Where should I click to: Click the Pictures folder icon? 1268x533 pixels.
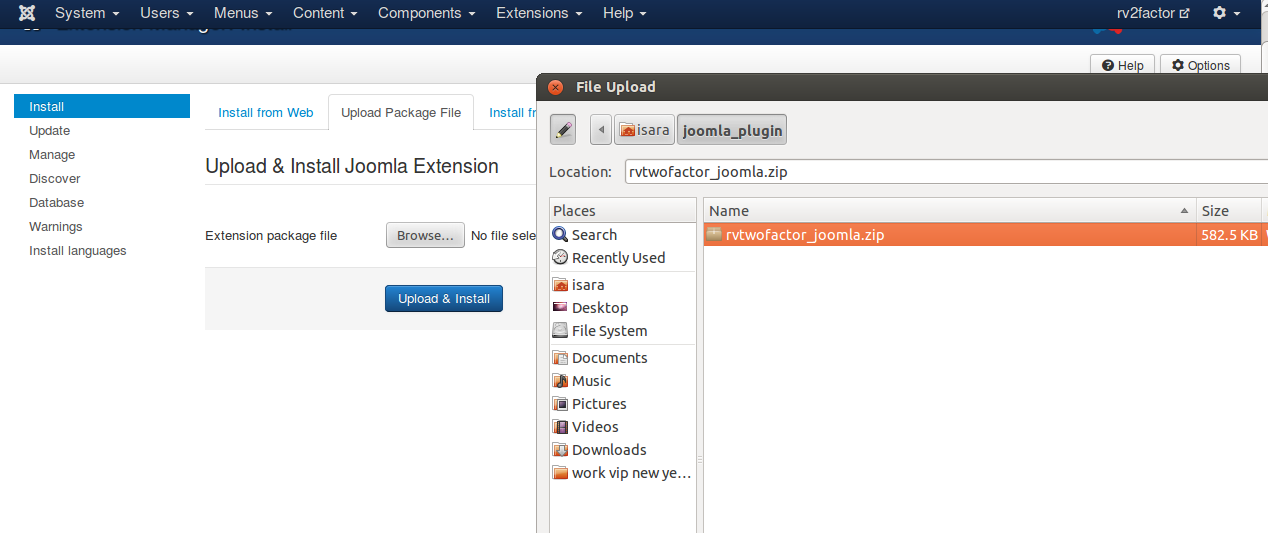[x=560, y=403]
